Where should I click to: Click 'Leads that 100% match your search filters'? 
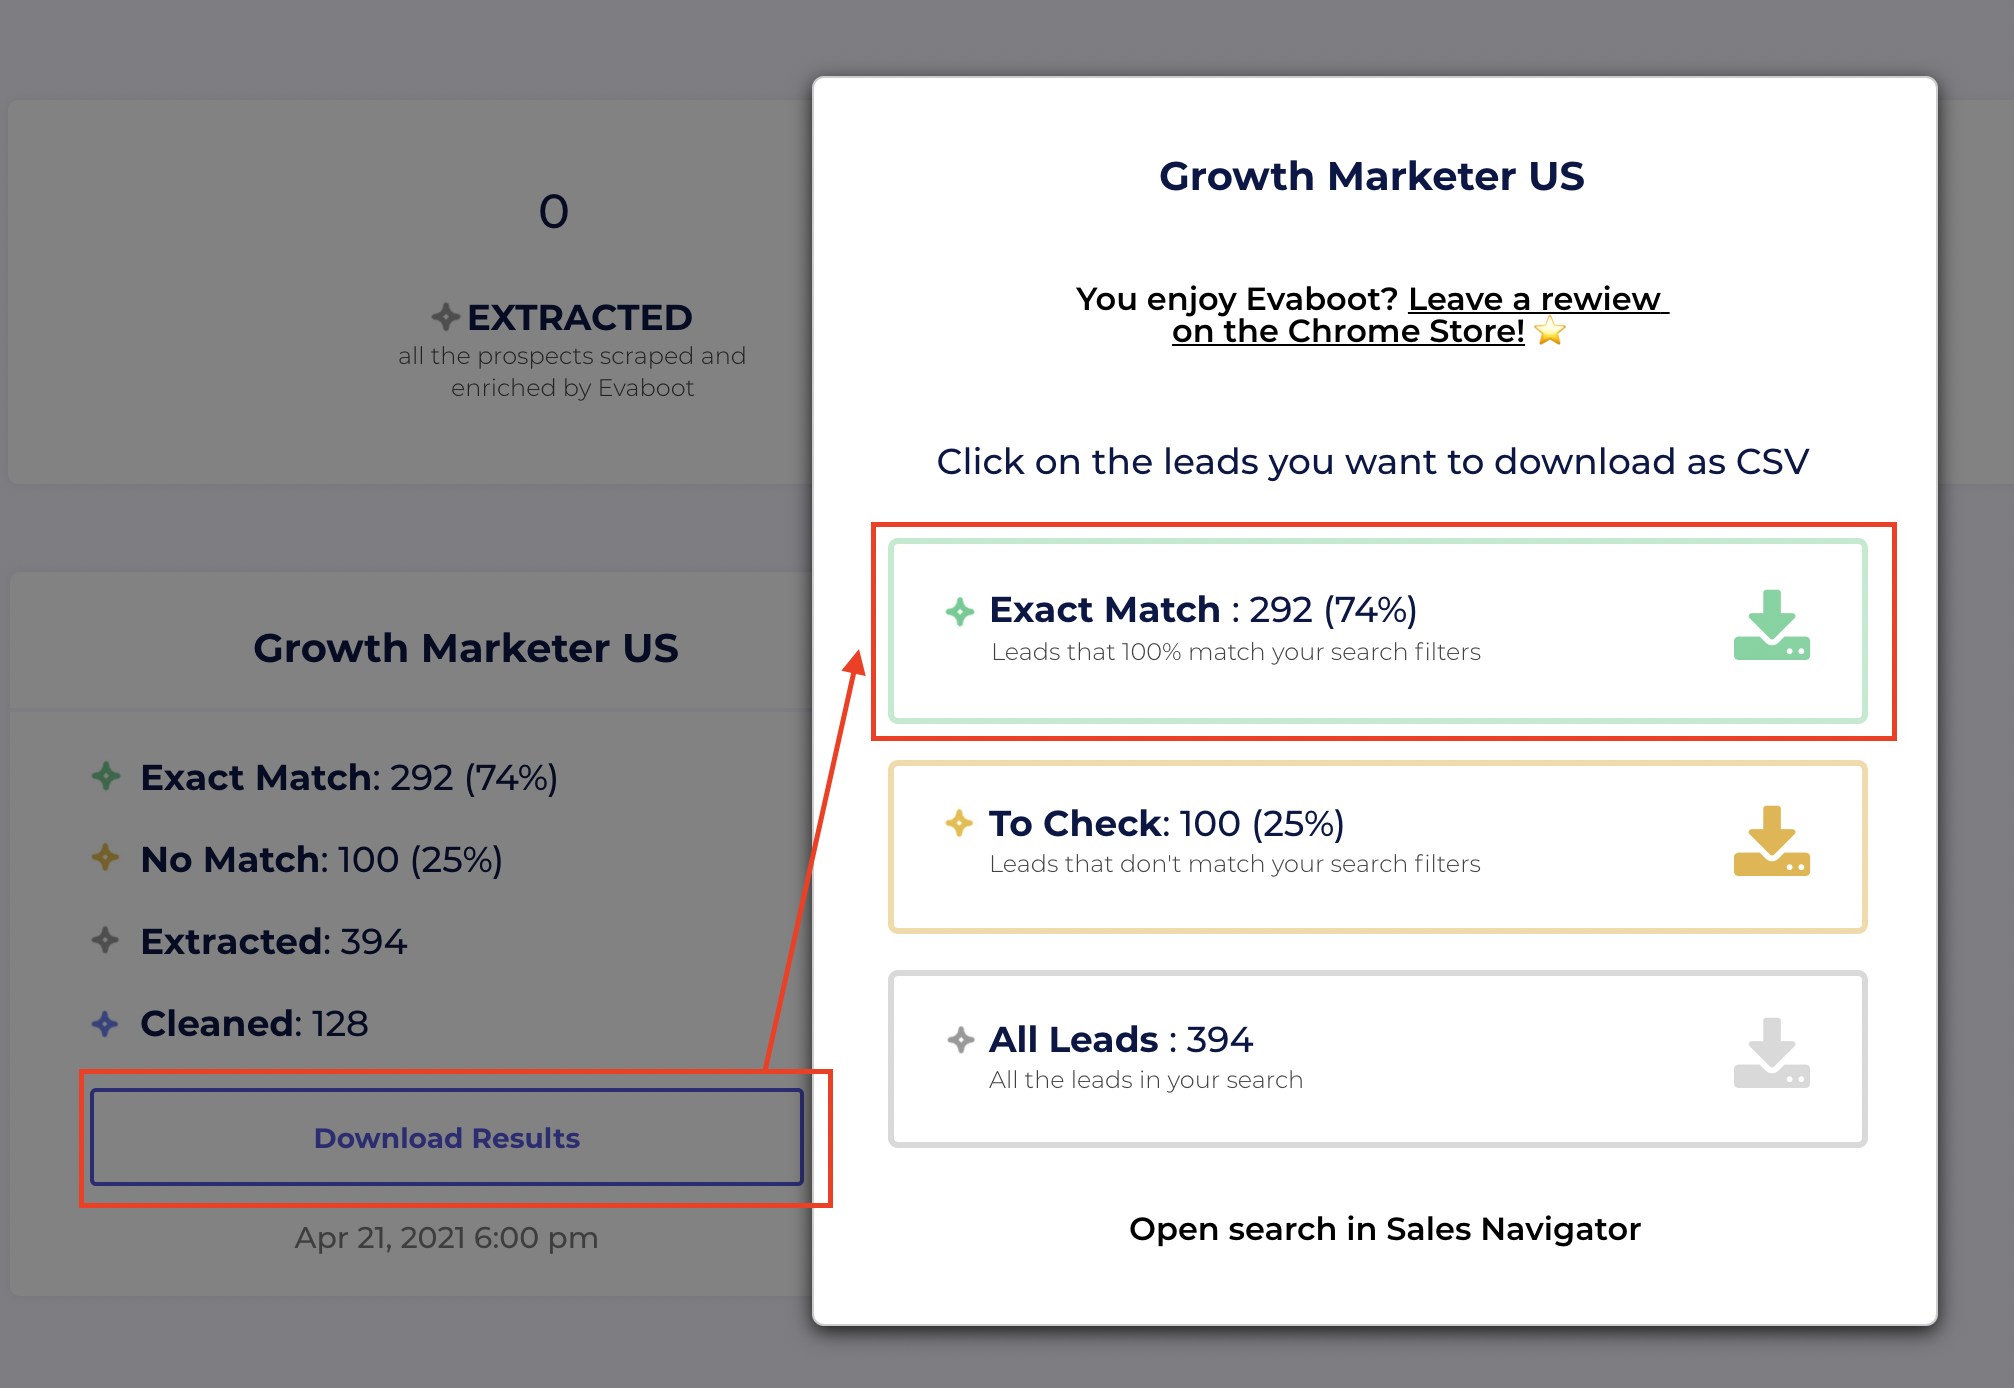(1236, 652)
